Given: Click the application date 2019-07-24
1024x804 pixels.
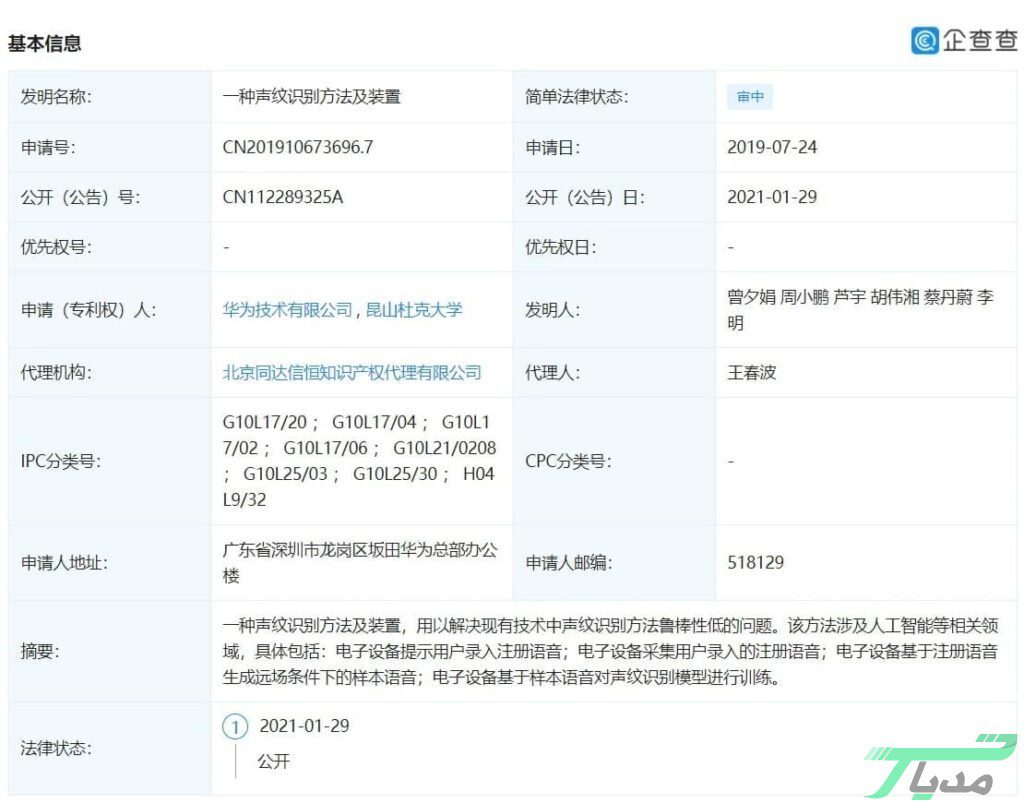Looking at the screenshot, I should pos(771,147).
